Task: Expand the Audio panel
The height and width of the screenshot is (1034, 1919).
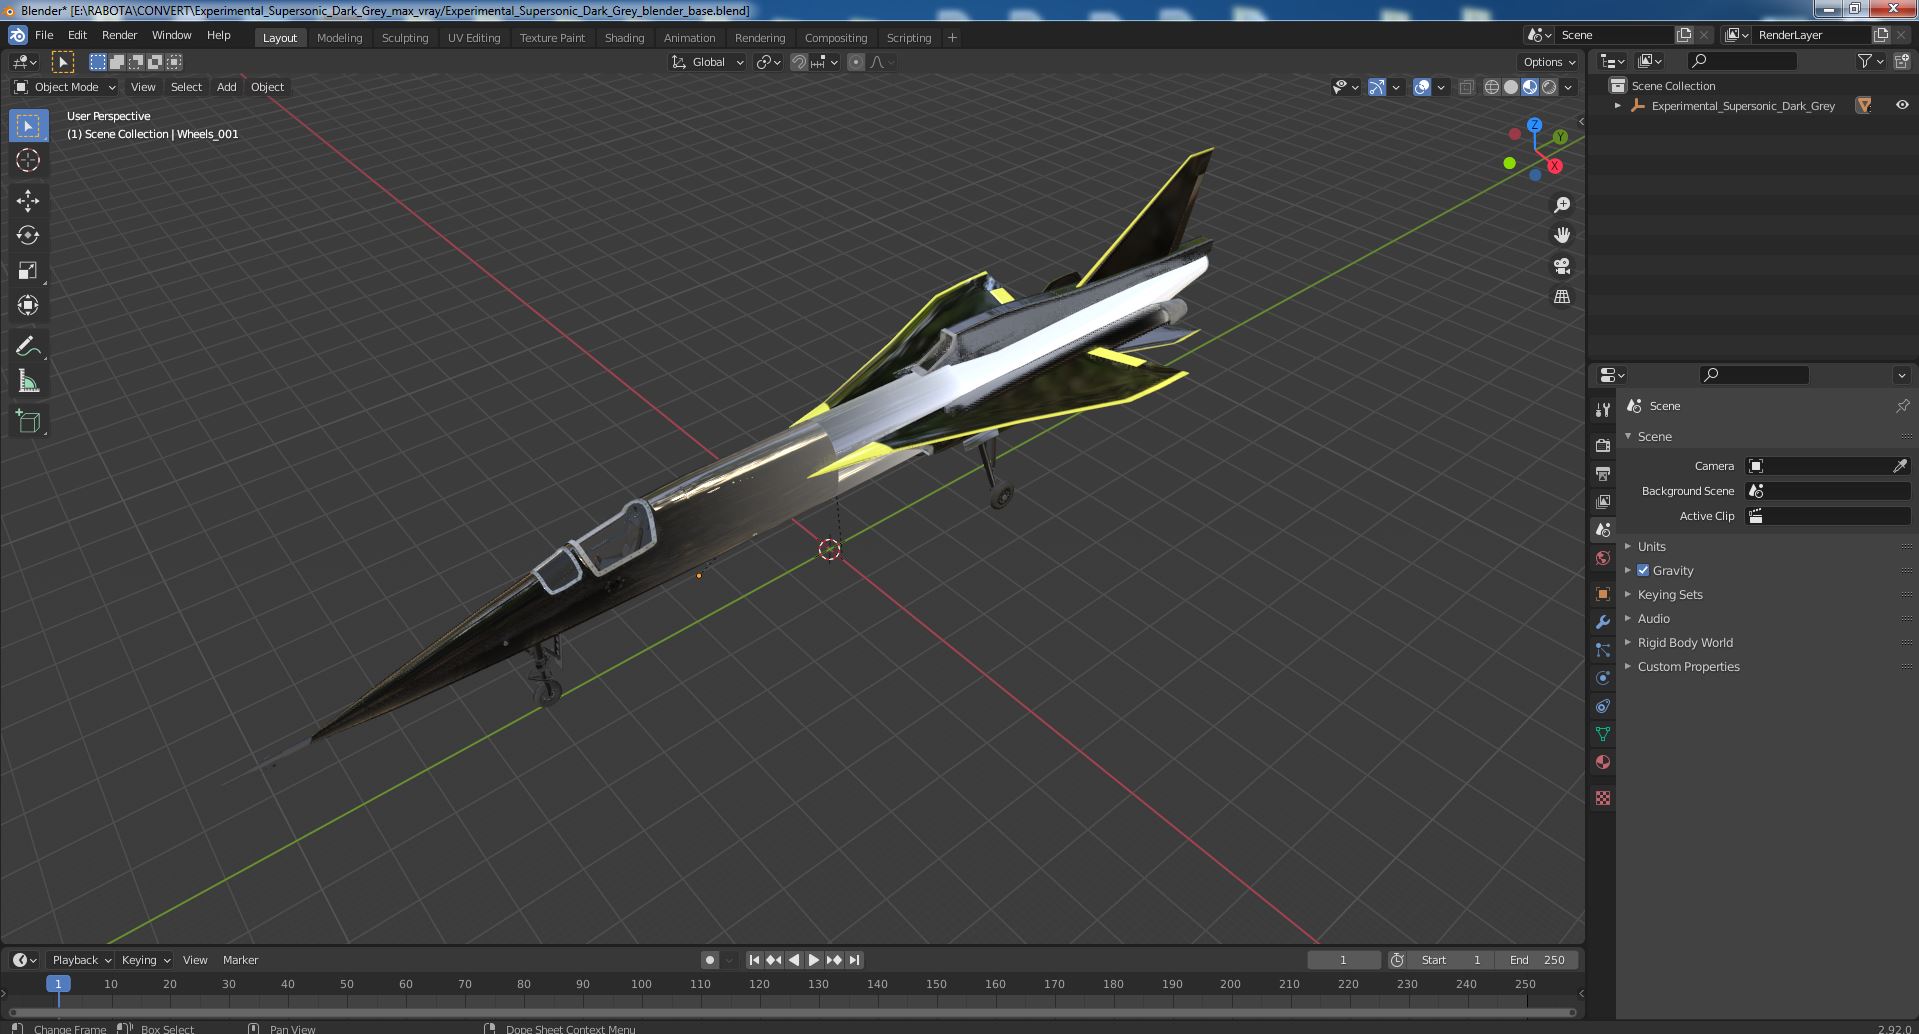Action: click(1653, 618)
